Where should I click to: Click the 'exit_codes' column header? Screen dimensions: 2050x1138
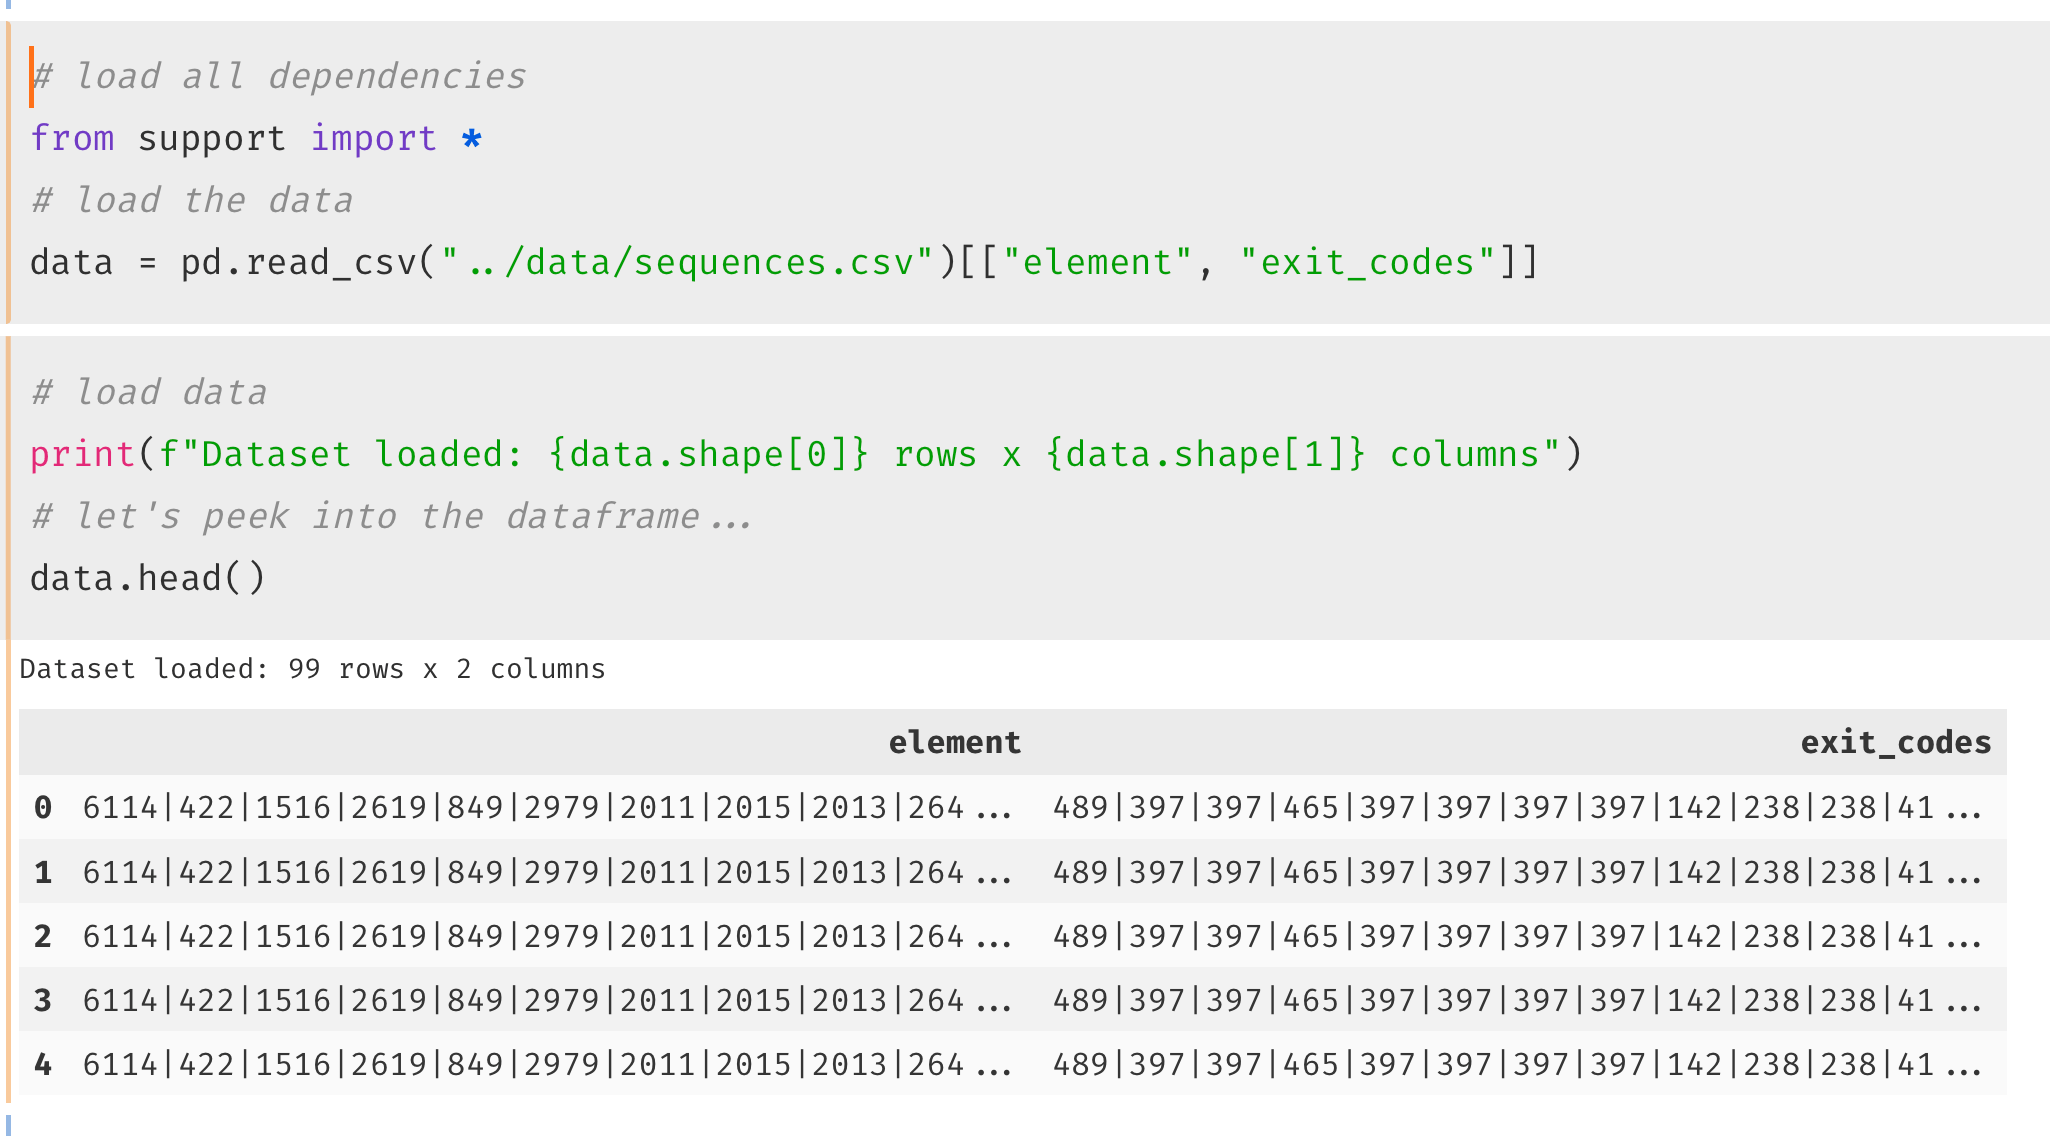coord(1895,742)
